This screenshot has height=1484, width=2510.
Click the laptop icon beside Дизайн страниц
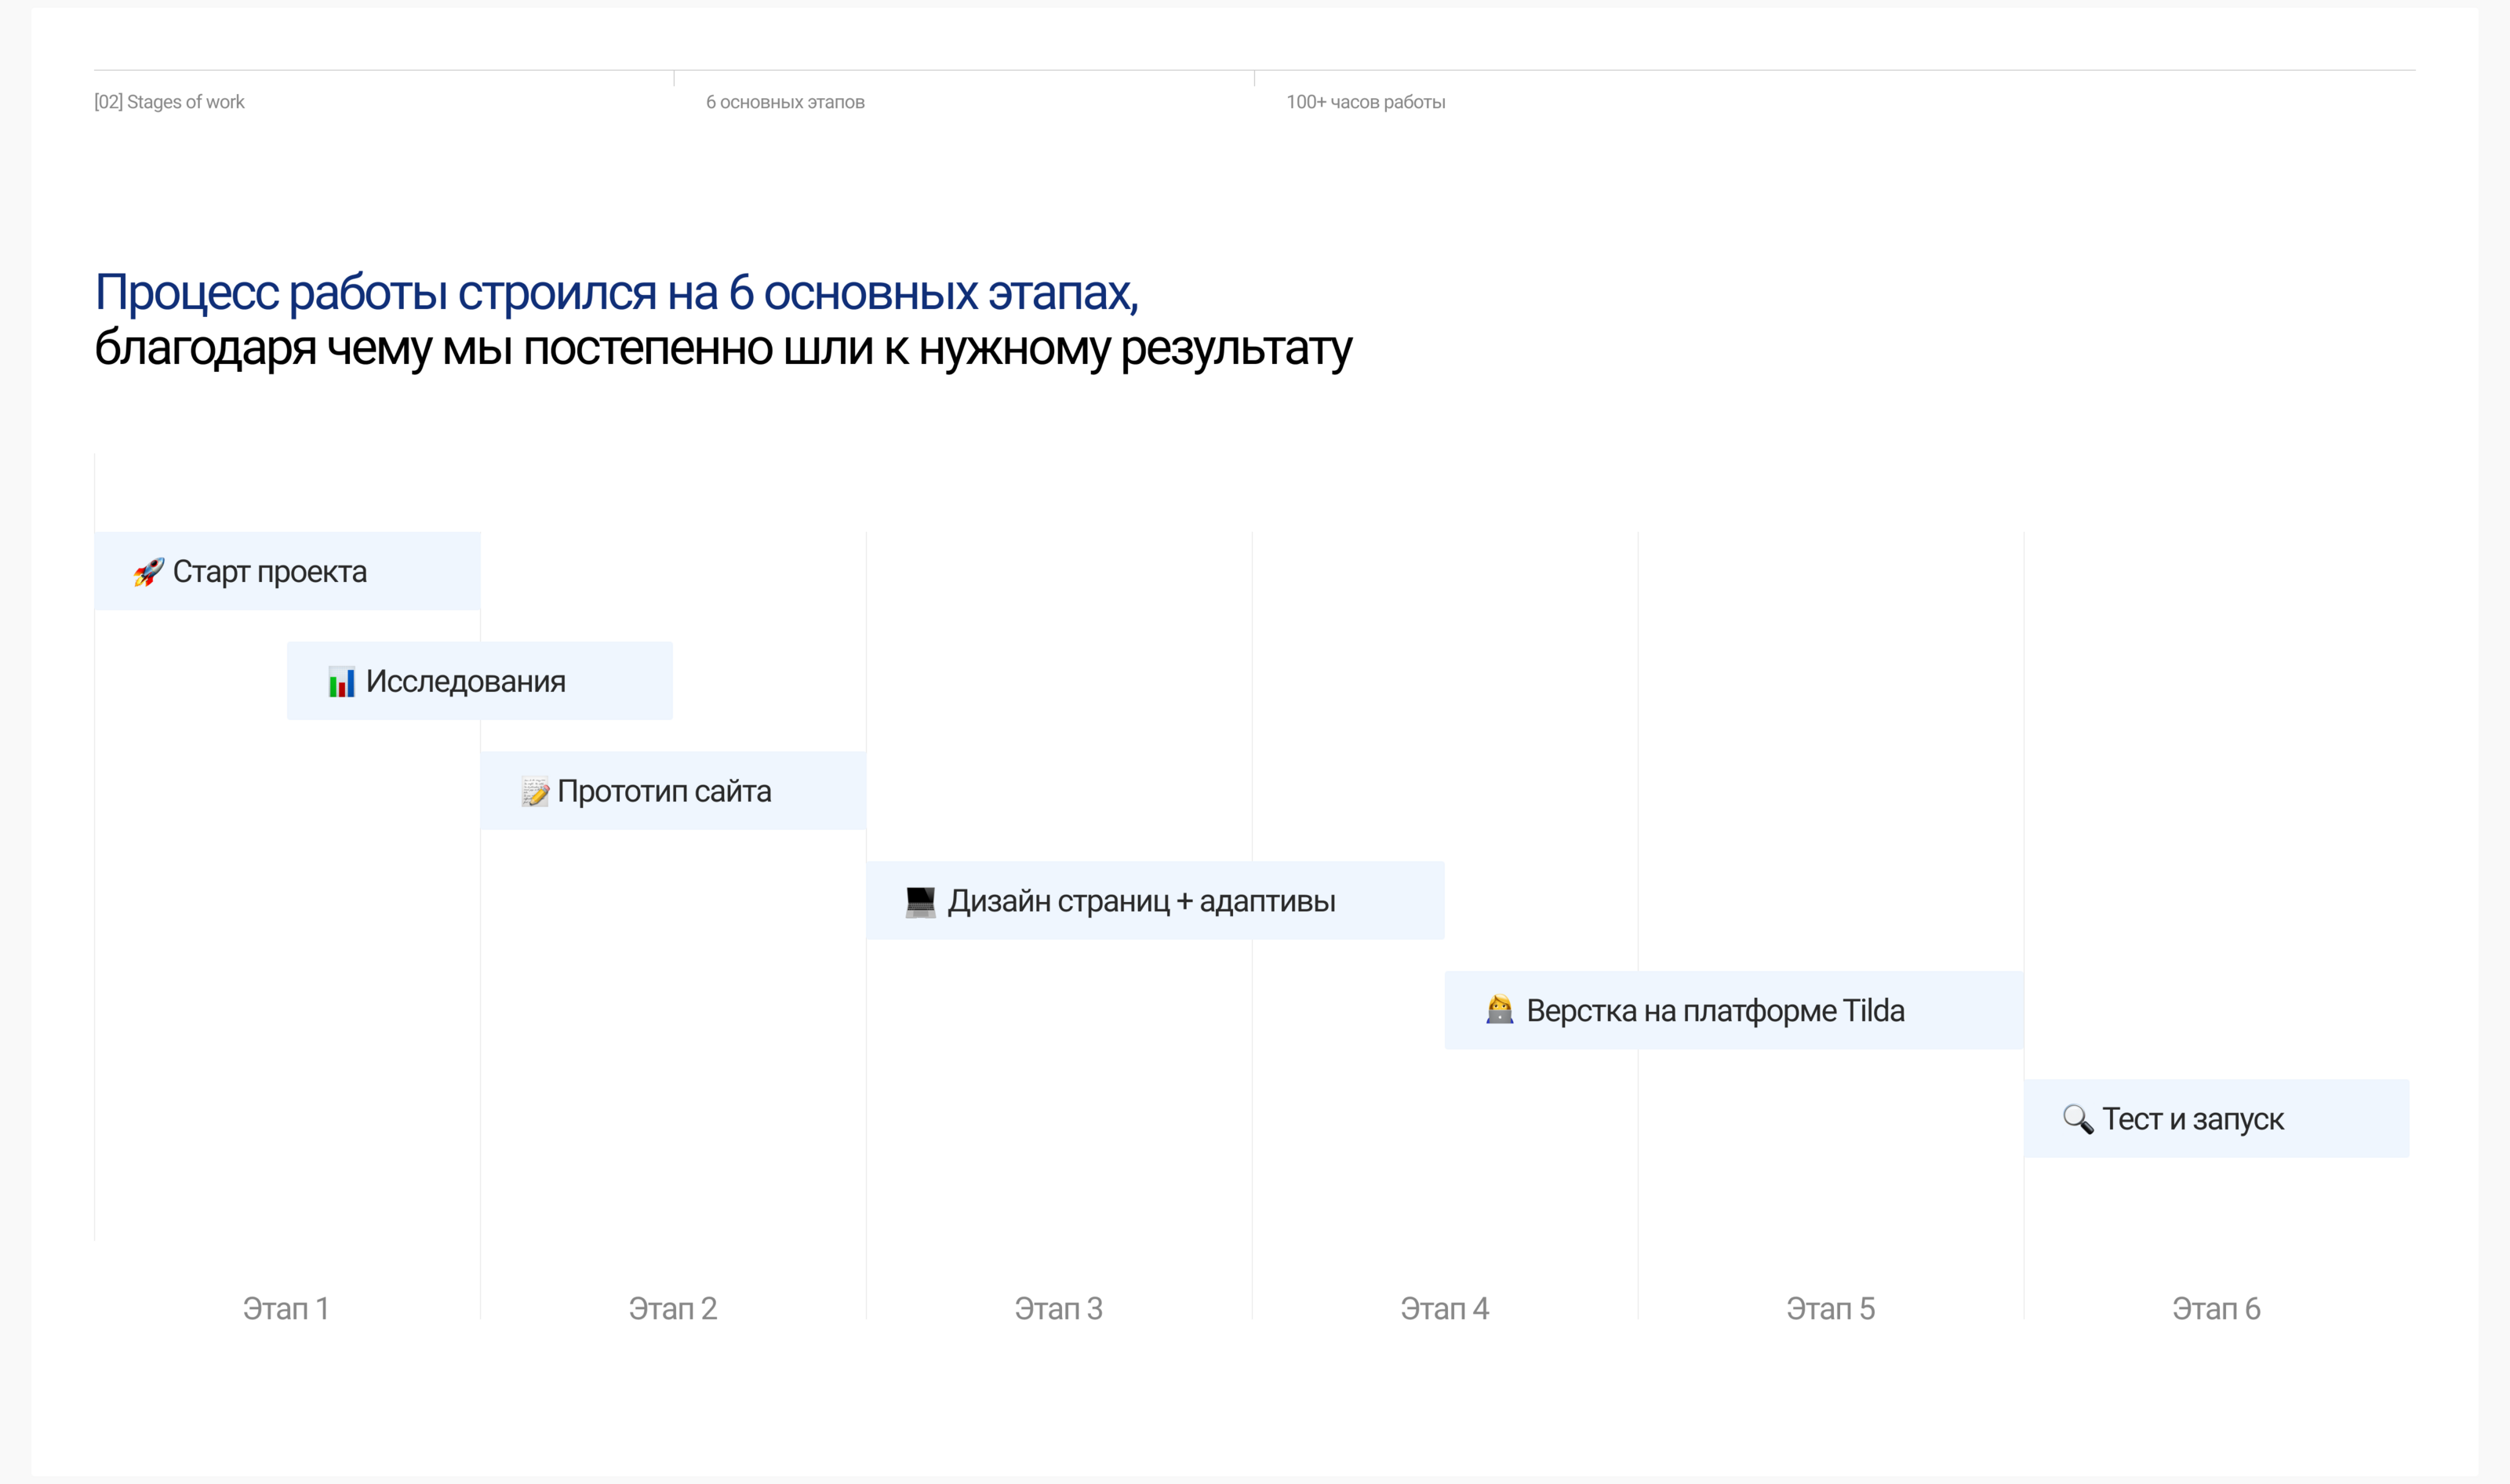920,902
